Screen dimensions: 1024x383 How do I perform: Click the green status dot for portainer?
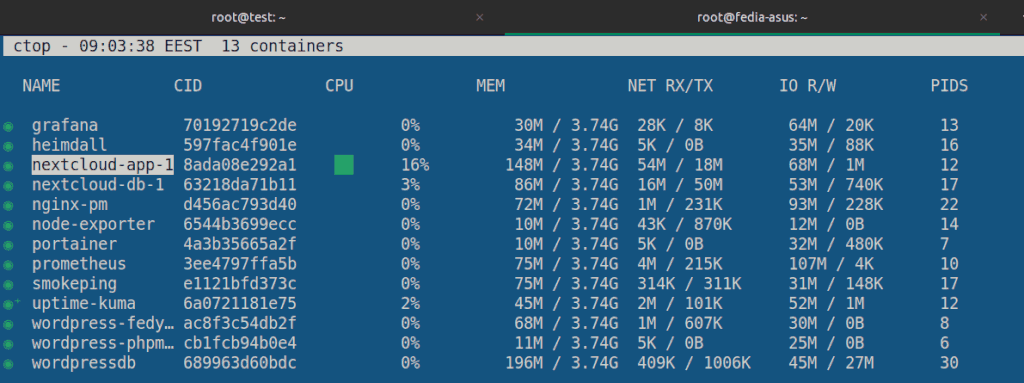pos(8,245)
